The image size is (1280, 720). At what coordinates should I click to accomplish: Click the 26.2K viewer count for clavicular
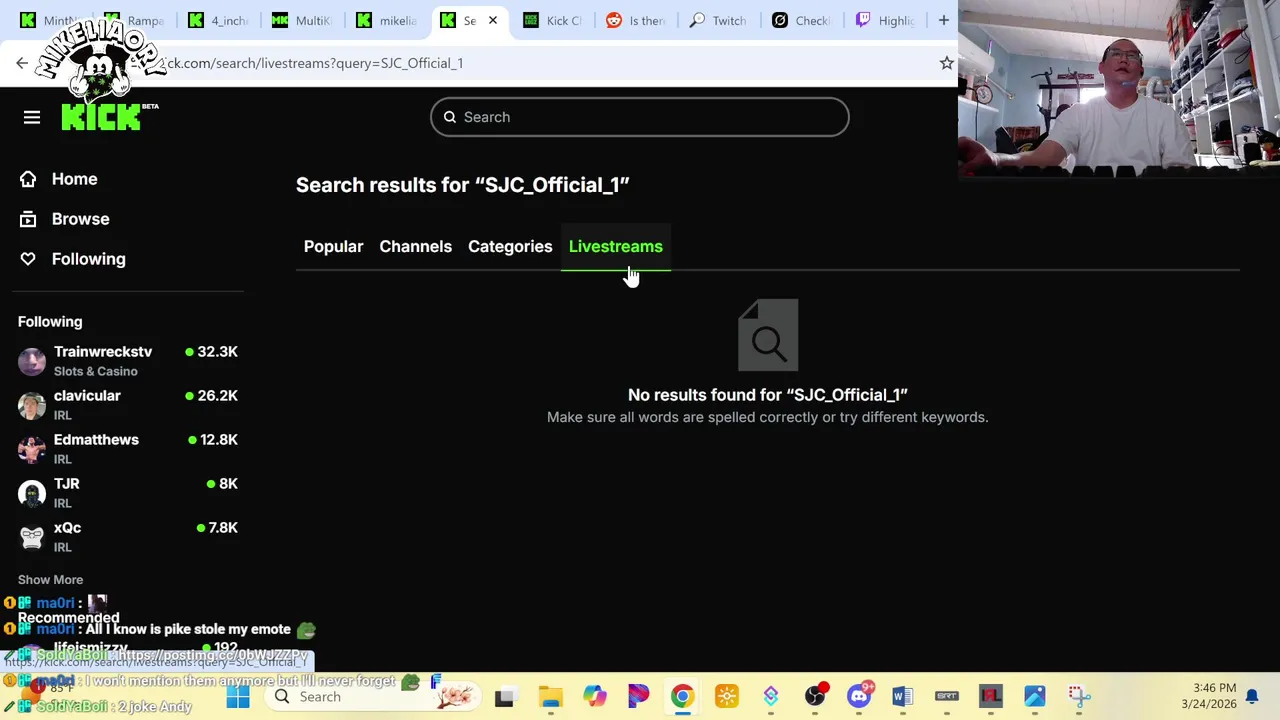[x=217, y=396]
